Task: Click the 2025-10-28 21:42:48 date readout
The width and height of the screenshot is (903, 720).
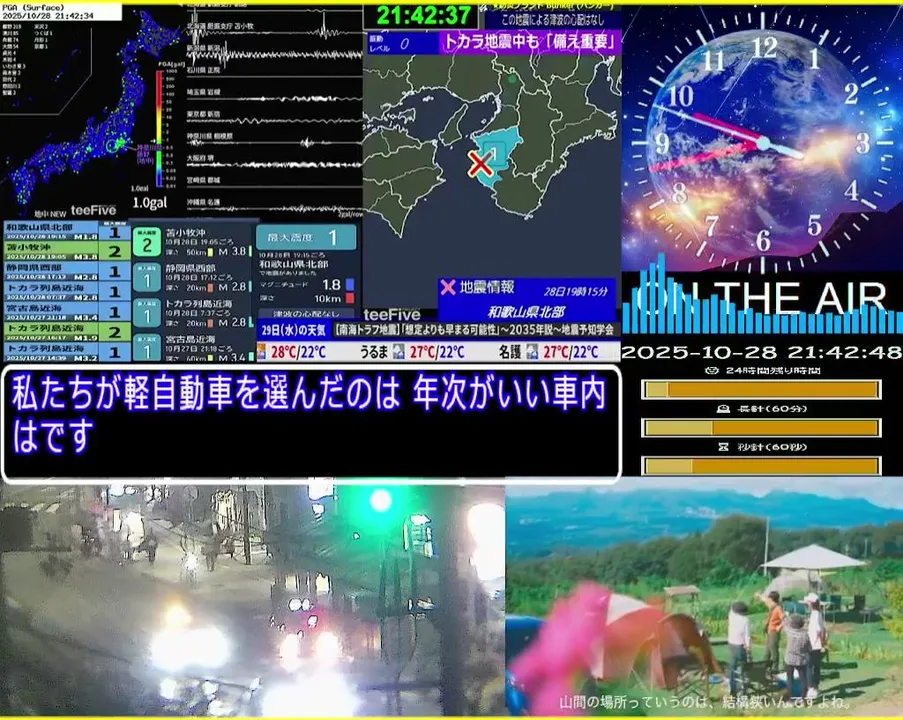Action: click(762, 352)
